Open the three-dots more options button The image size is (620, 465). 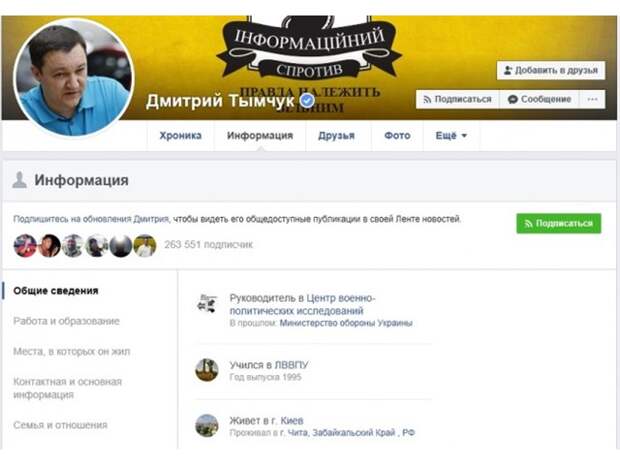coord(592,99)
